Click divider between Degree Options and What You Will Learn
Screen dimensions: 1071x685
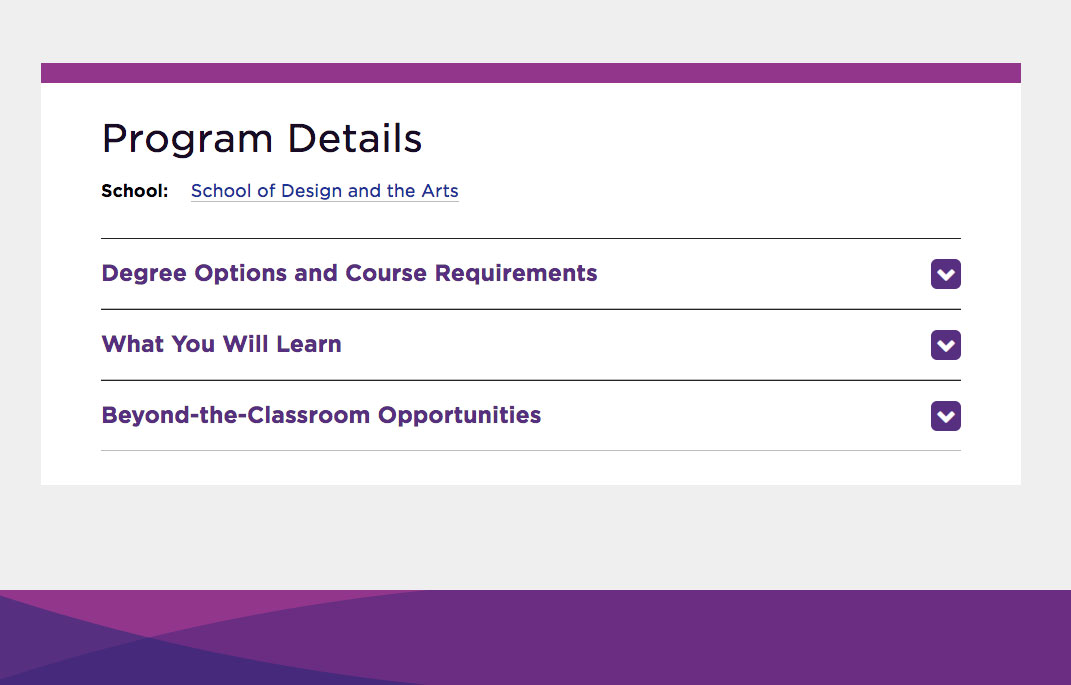click(531, 309)
